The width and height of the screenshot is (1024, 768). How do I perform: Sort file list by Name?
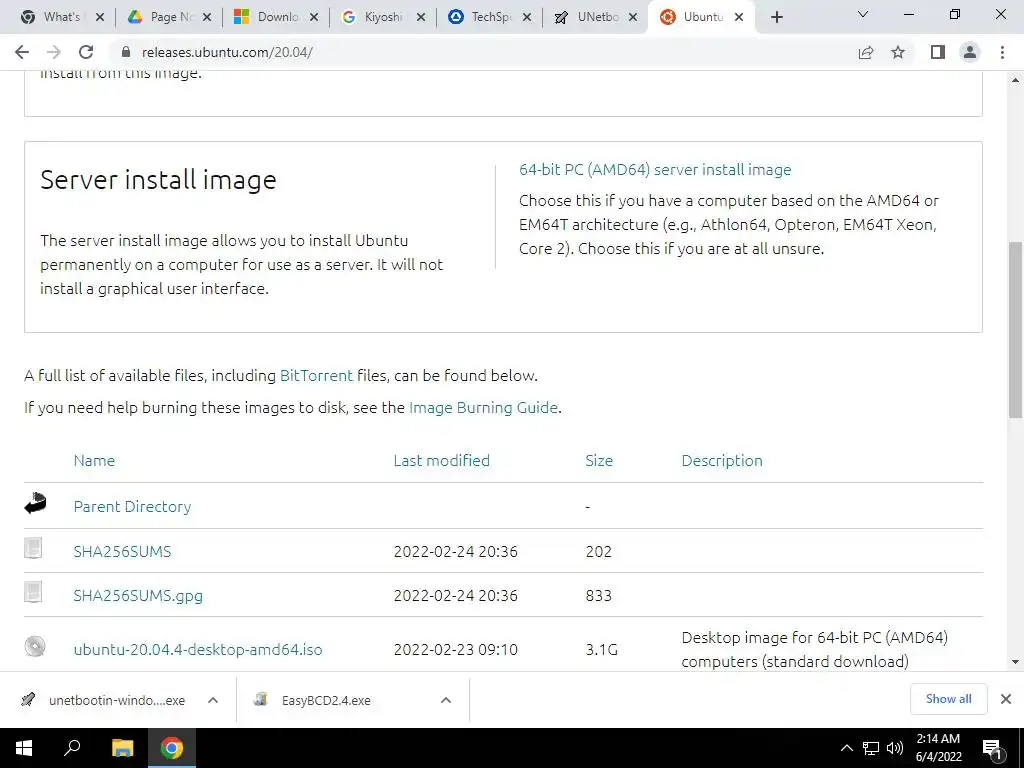94,460
